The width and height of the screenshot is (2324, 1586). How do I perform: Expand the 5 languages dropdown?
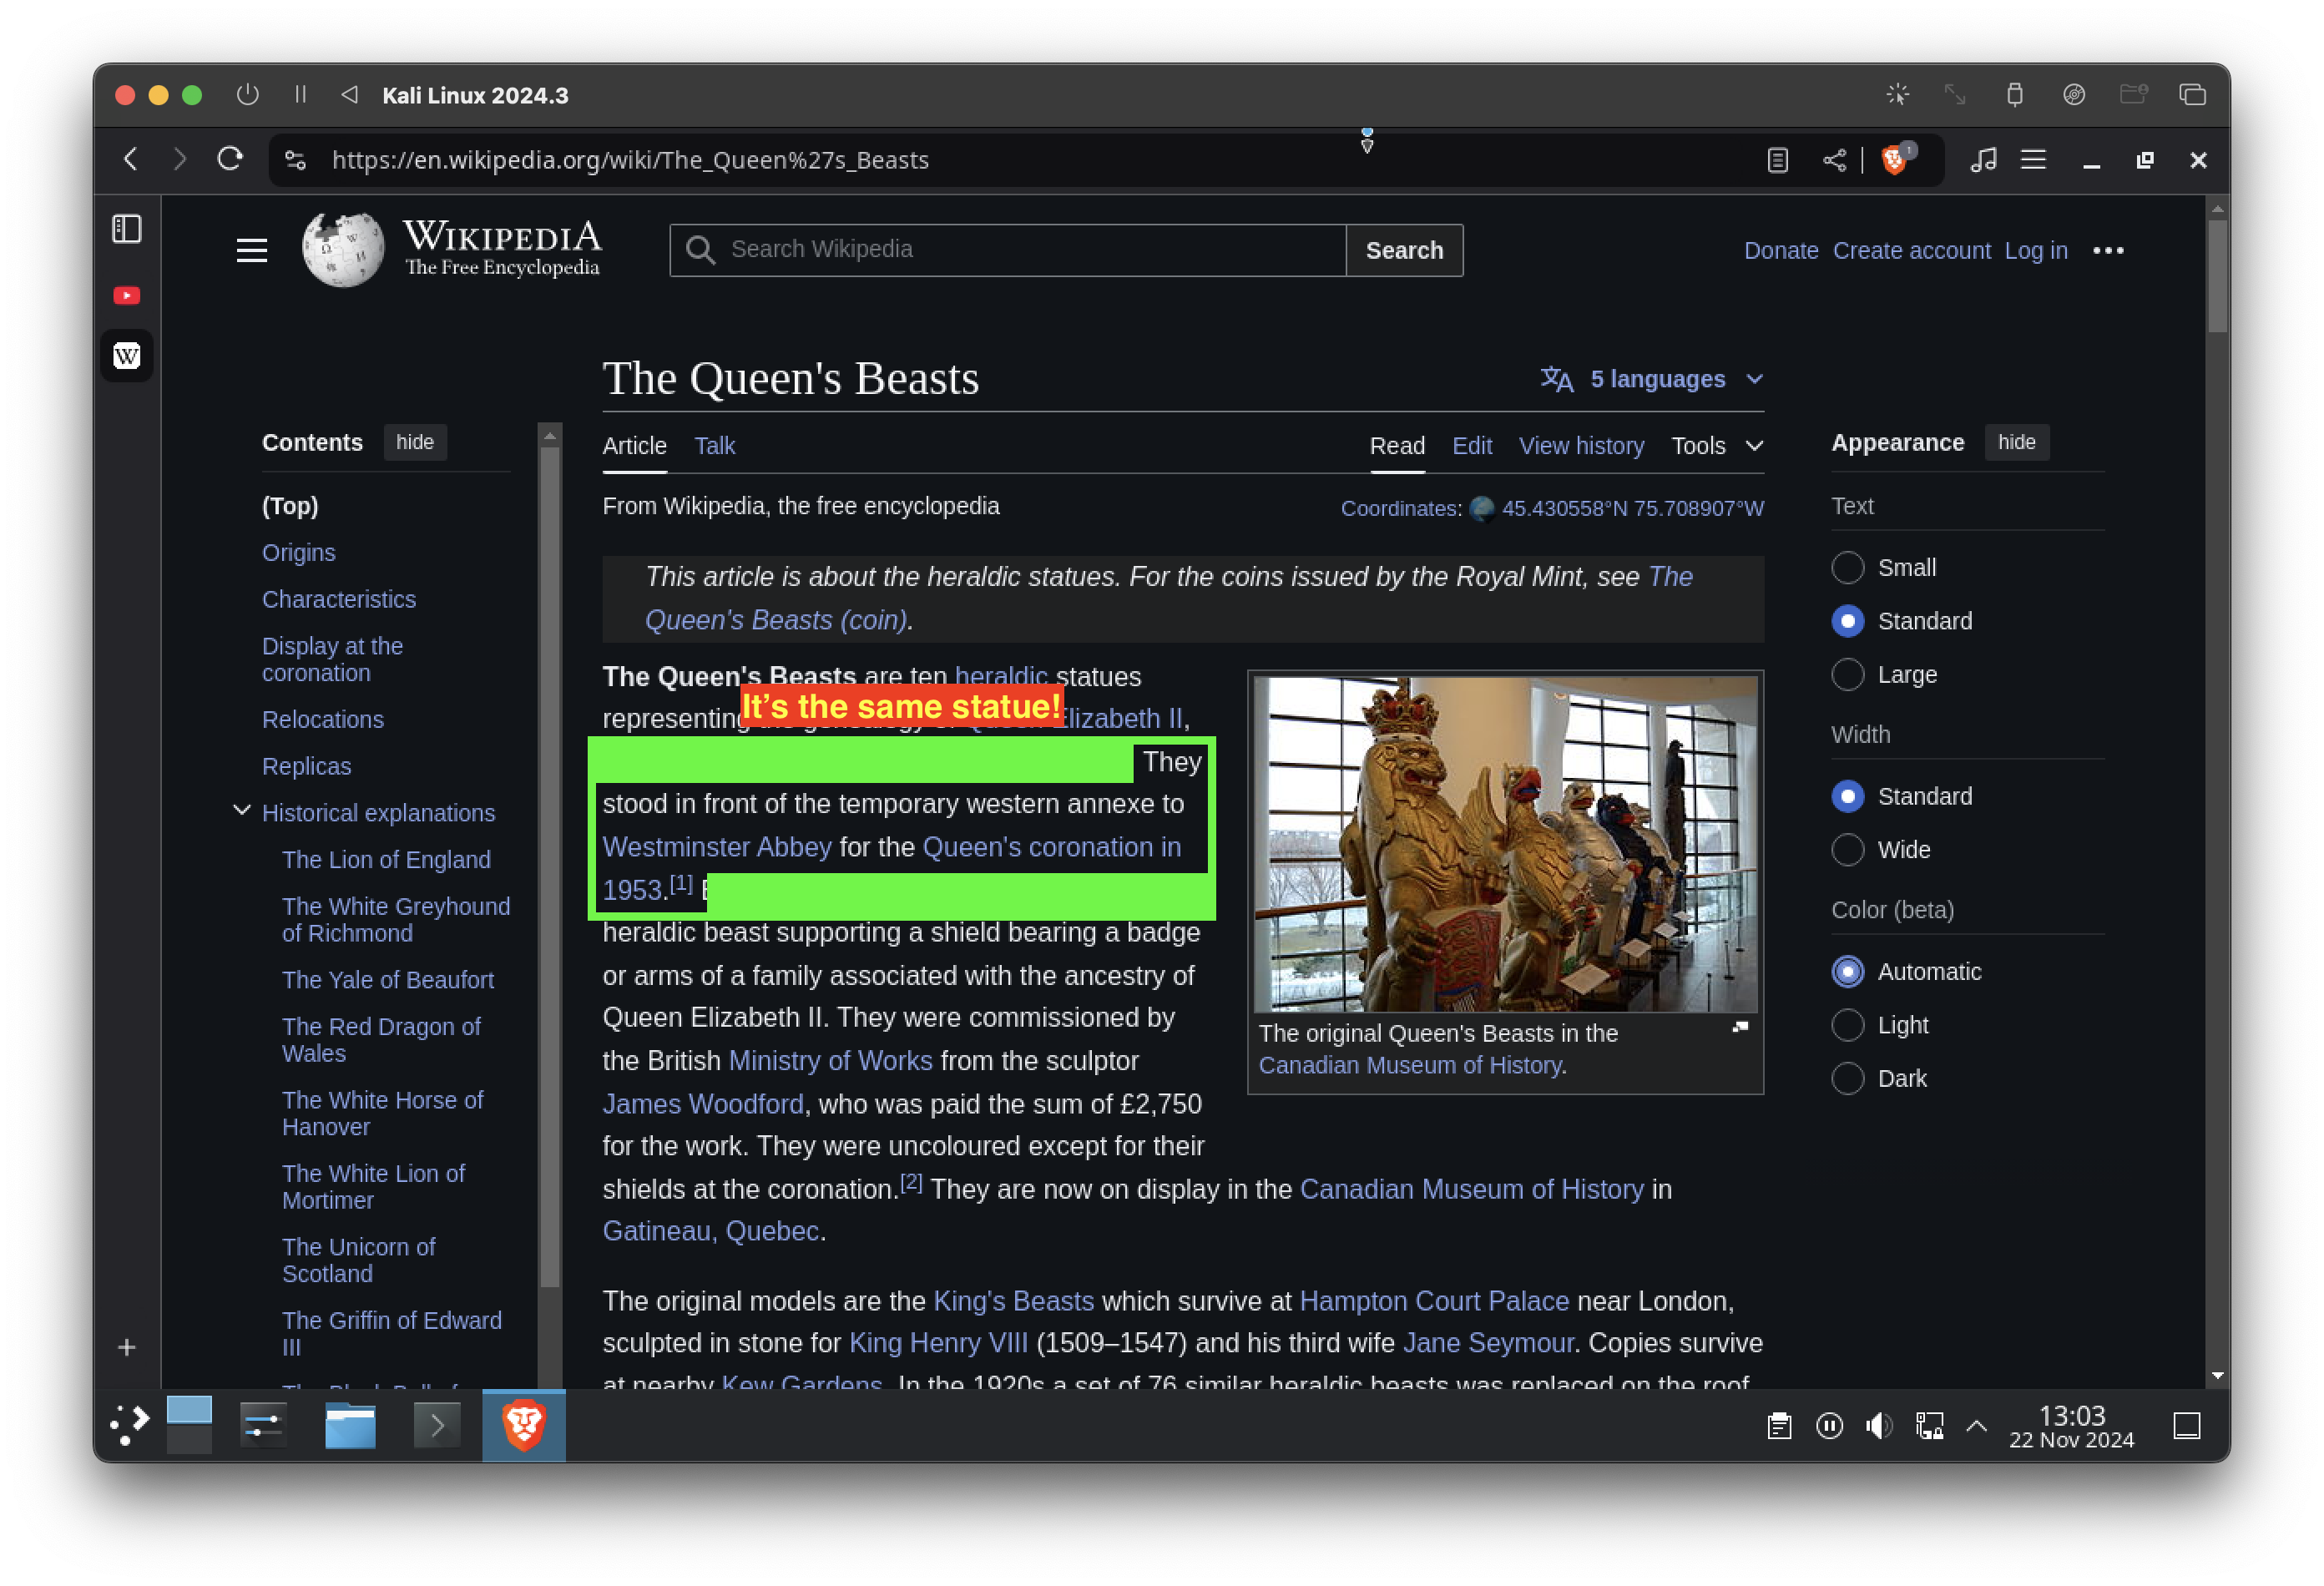pyautogui.click(x=1651, y=379)
